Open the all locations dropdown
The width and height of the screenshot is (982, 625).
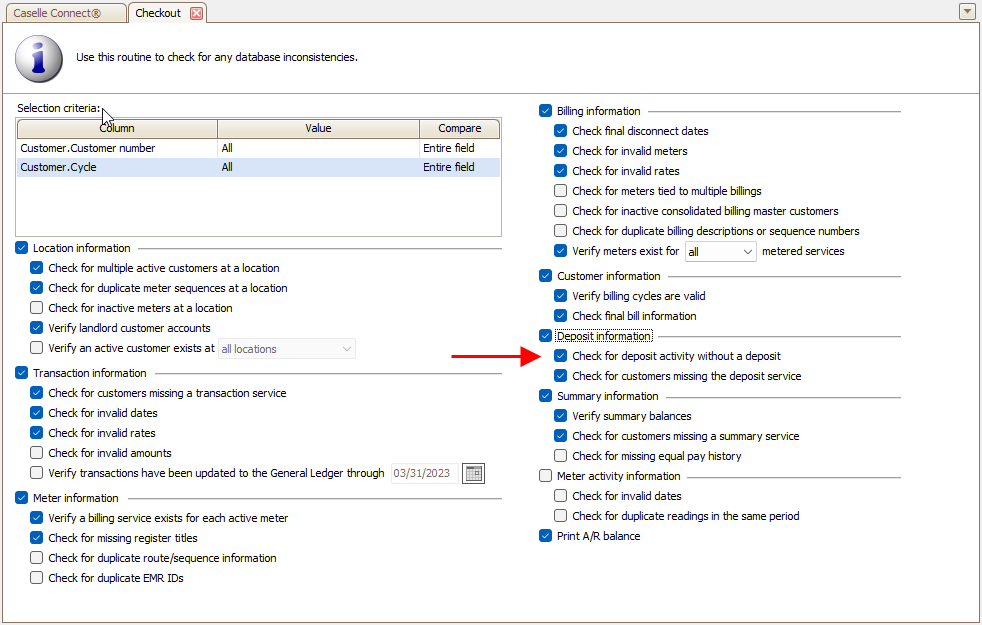(287, 349)
